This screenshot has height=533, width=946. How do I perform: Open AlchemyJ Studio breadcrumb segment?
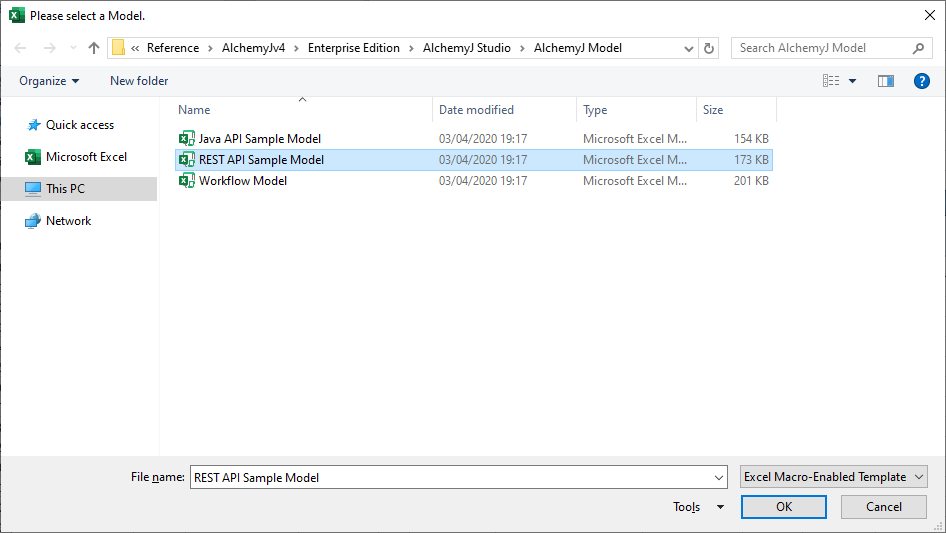pos(466,48)
